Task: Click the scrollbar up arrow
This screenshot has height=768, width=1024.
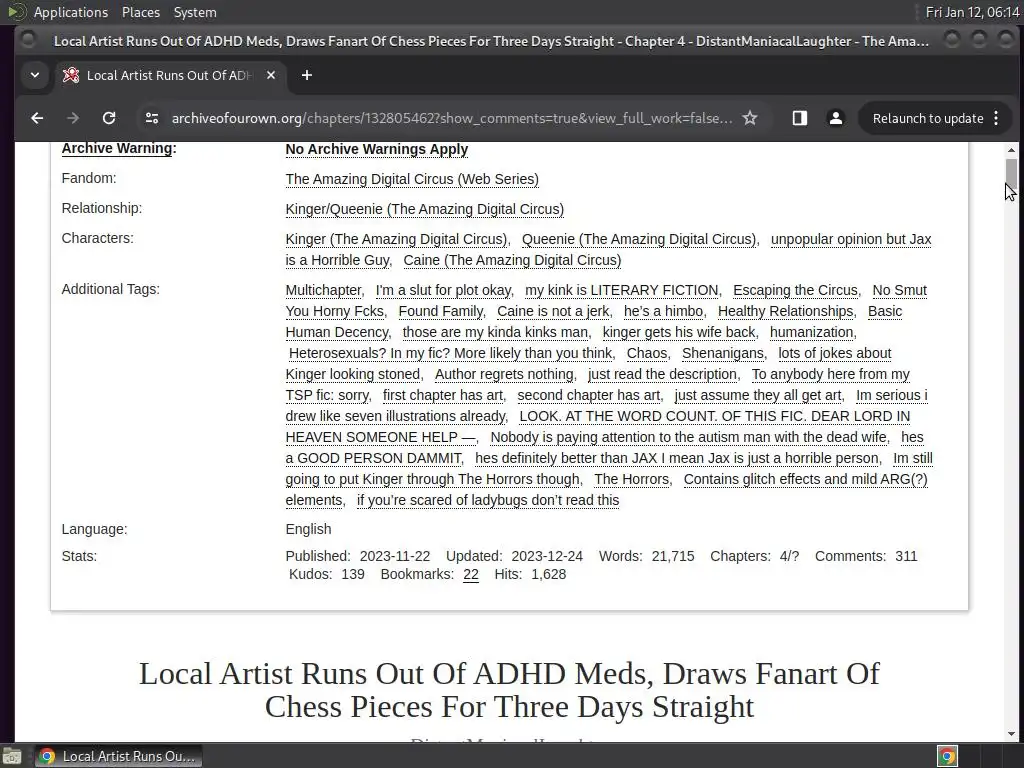Action: click(x=1011, y=150)
